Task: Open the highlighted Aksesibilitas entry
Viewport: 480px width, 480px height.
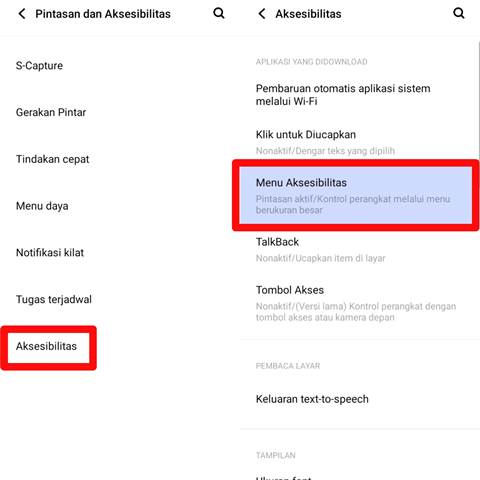Action: pyautogui.click(x=49, y=348)
